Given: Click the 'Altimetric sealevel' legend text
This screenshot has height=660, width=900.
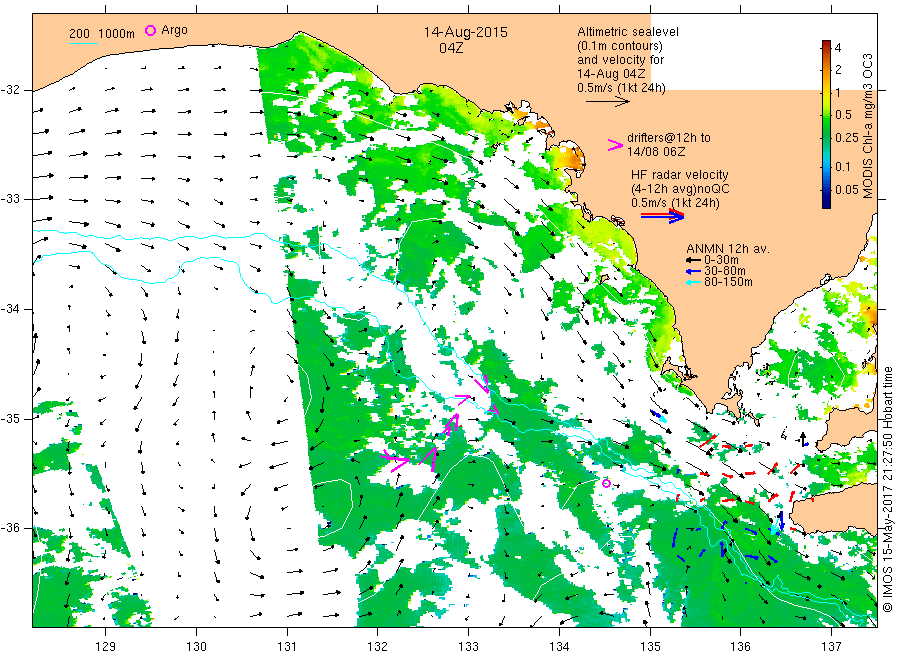Looking at the screenshot, I should coord(627,32).
